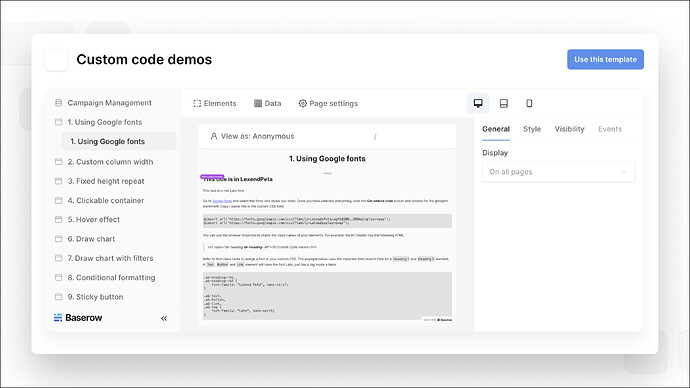Image resolution: width=690 pixels, height=388 pixels.
Task: Click page icon next to 4. Clickable container
Action: pos(59,201)
